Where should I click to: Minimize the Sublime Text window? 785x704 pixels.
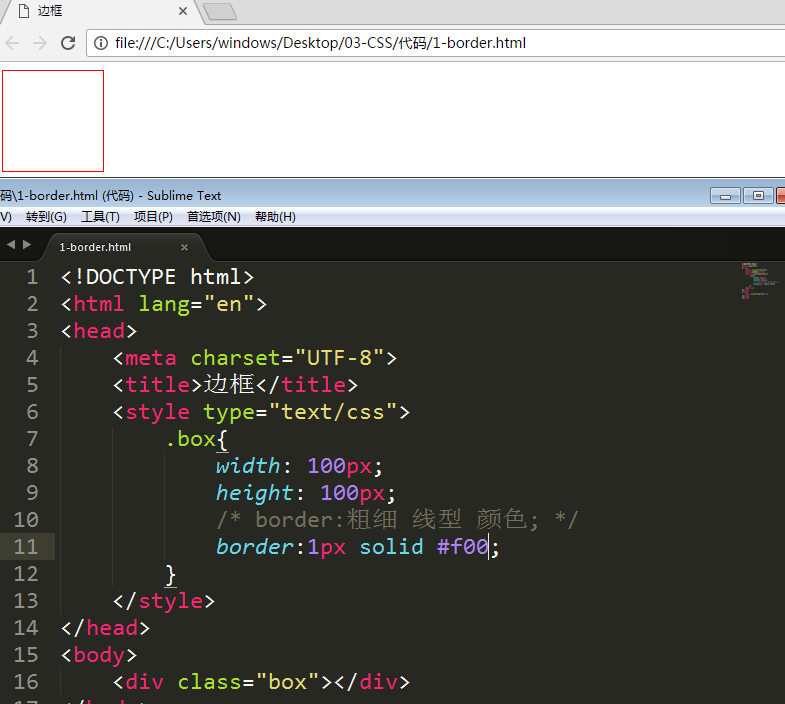(x=725, y=196)
